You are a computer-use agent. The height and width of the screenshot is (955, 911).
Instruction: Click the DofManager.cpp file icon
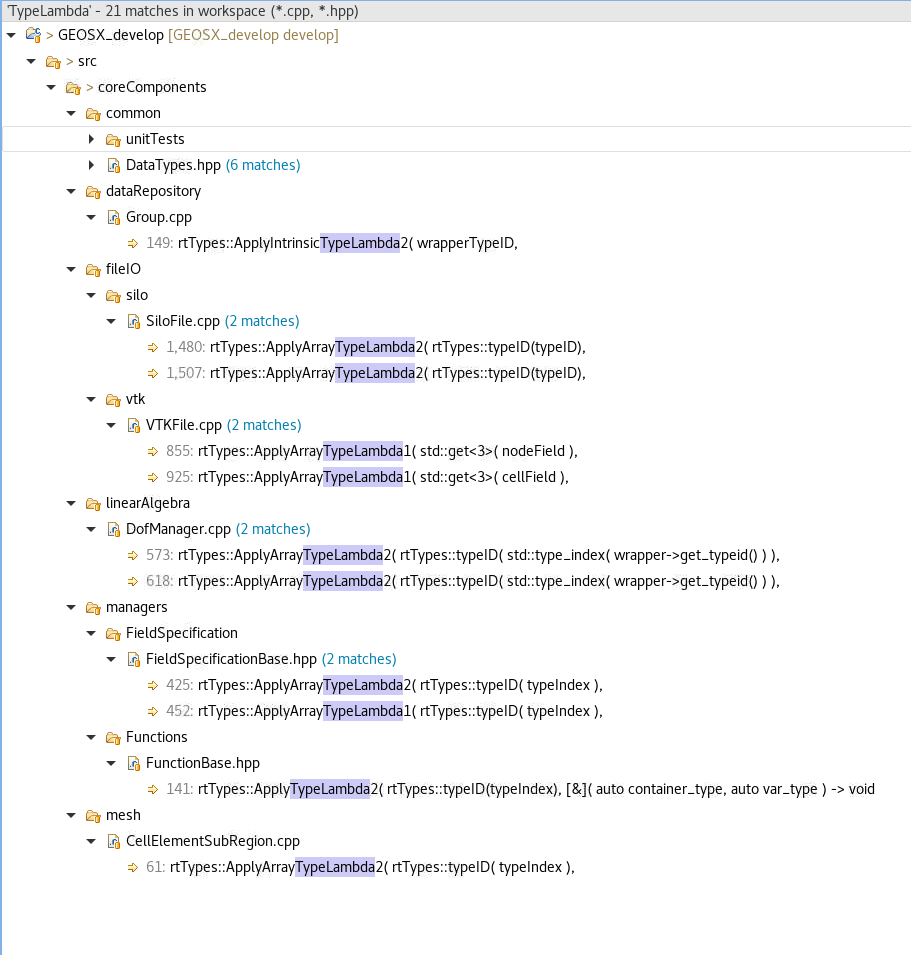tap(113, 529)
